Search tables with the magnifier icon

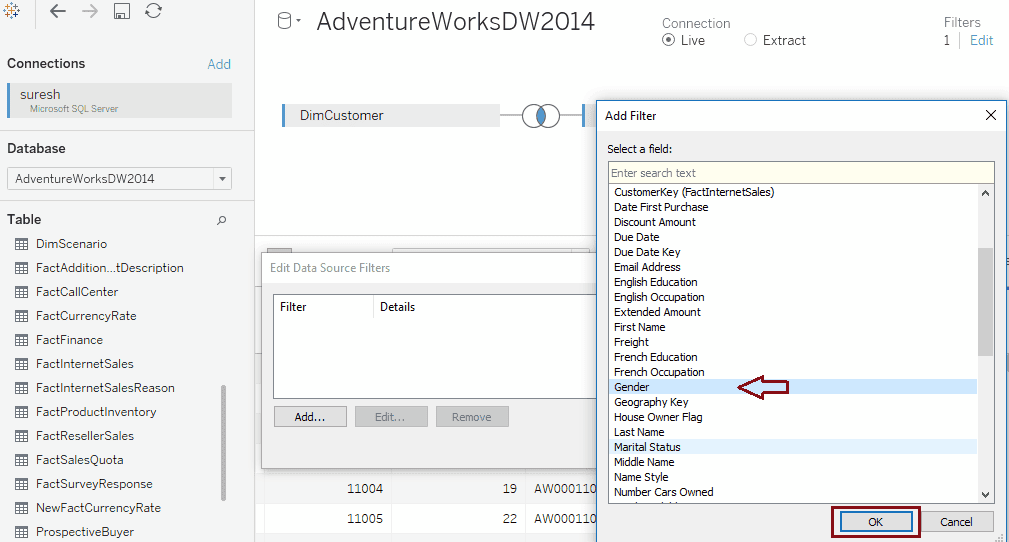(221, 220)
